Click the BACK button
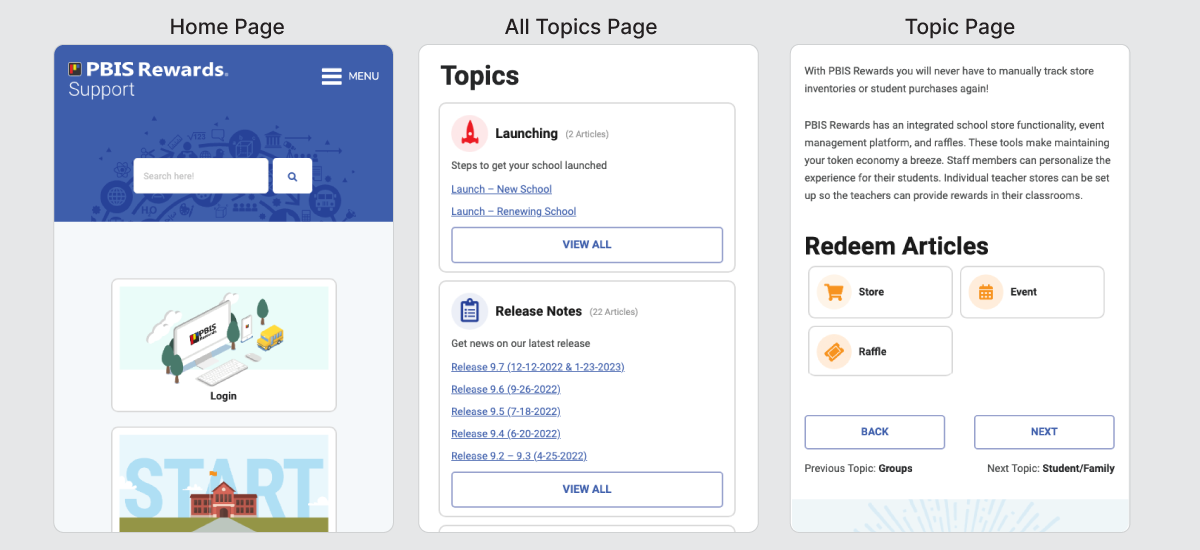Viewport: 1200px width, 550px height. (x=874, y=432)
